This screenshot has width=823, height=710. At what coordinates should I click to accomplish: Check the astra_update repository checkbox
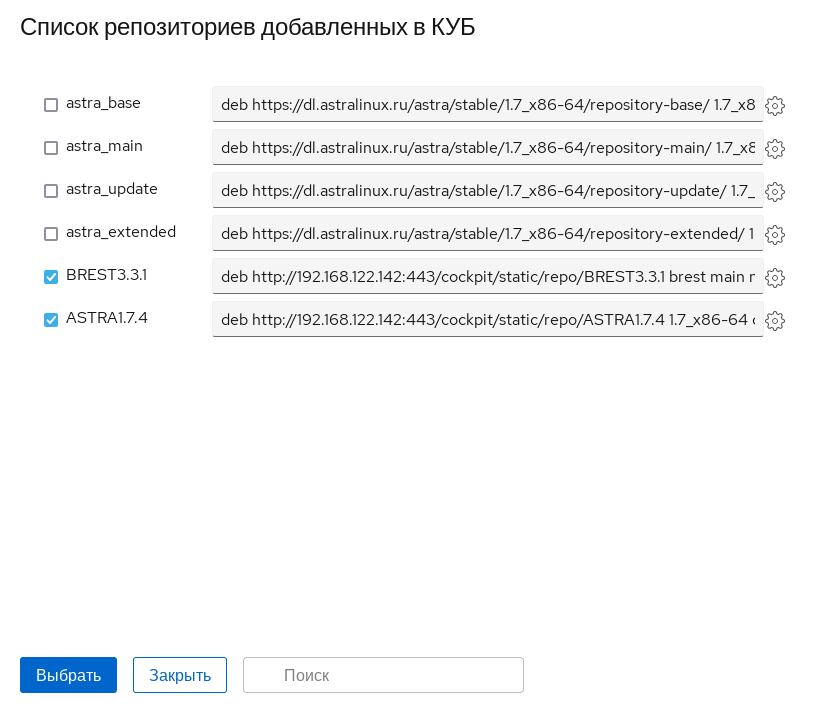pos(51,191)
